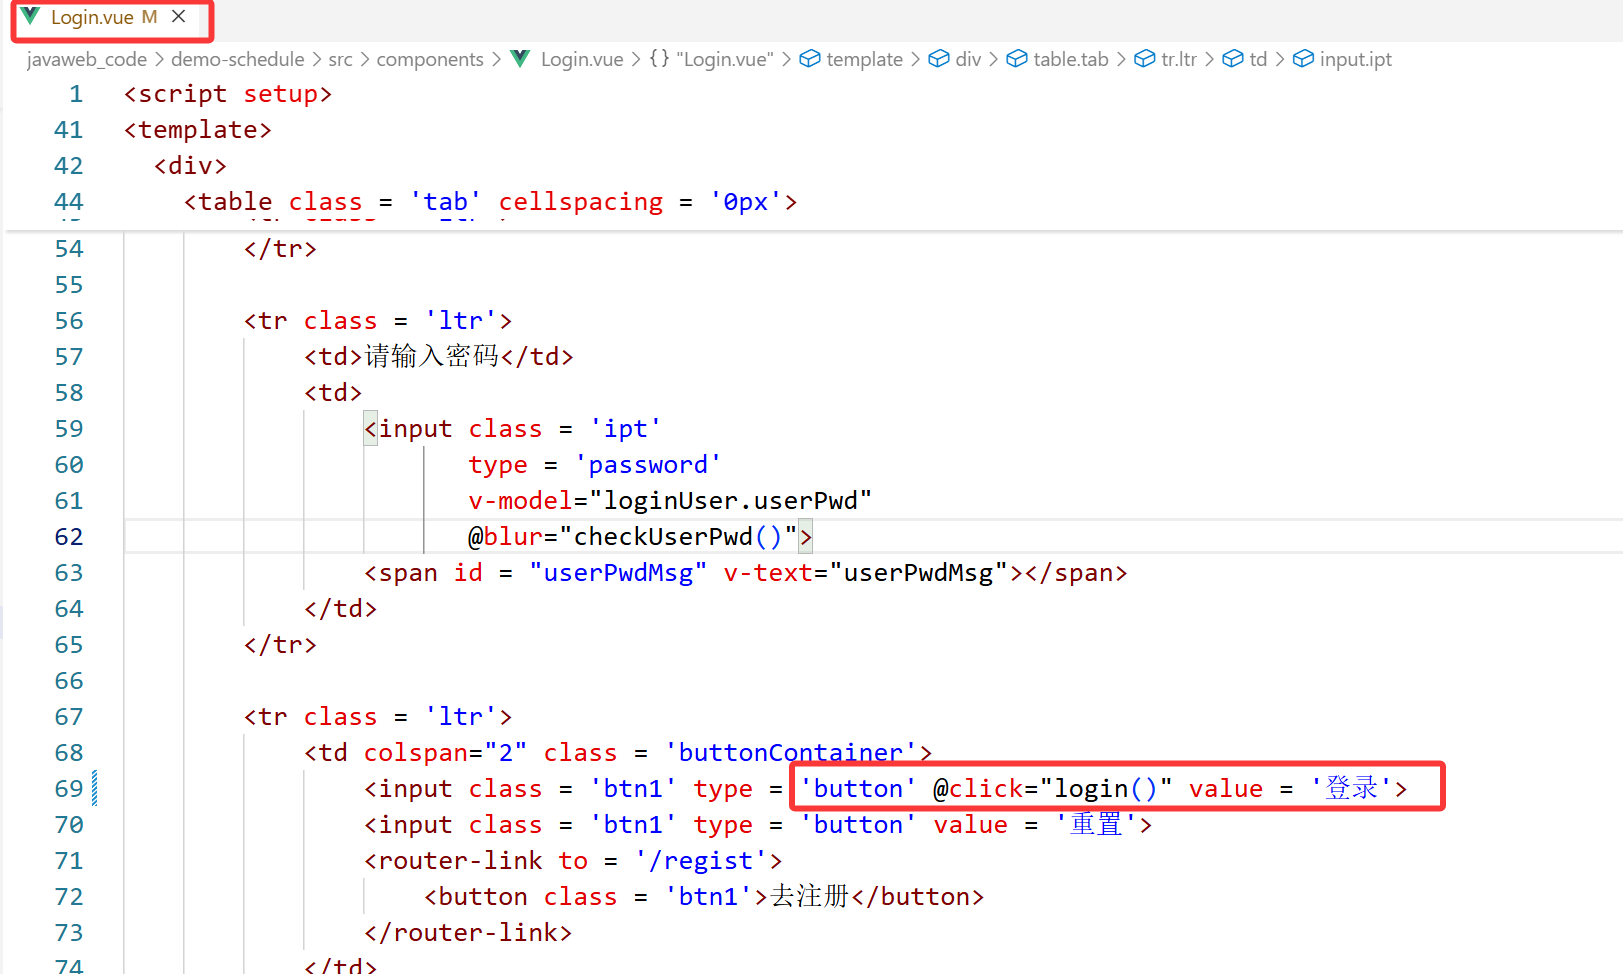This screenshot has width=1623, height=974.
Task: Open javaweb_code in the breadcrumb
Action: (x=87, y=59)
